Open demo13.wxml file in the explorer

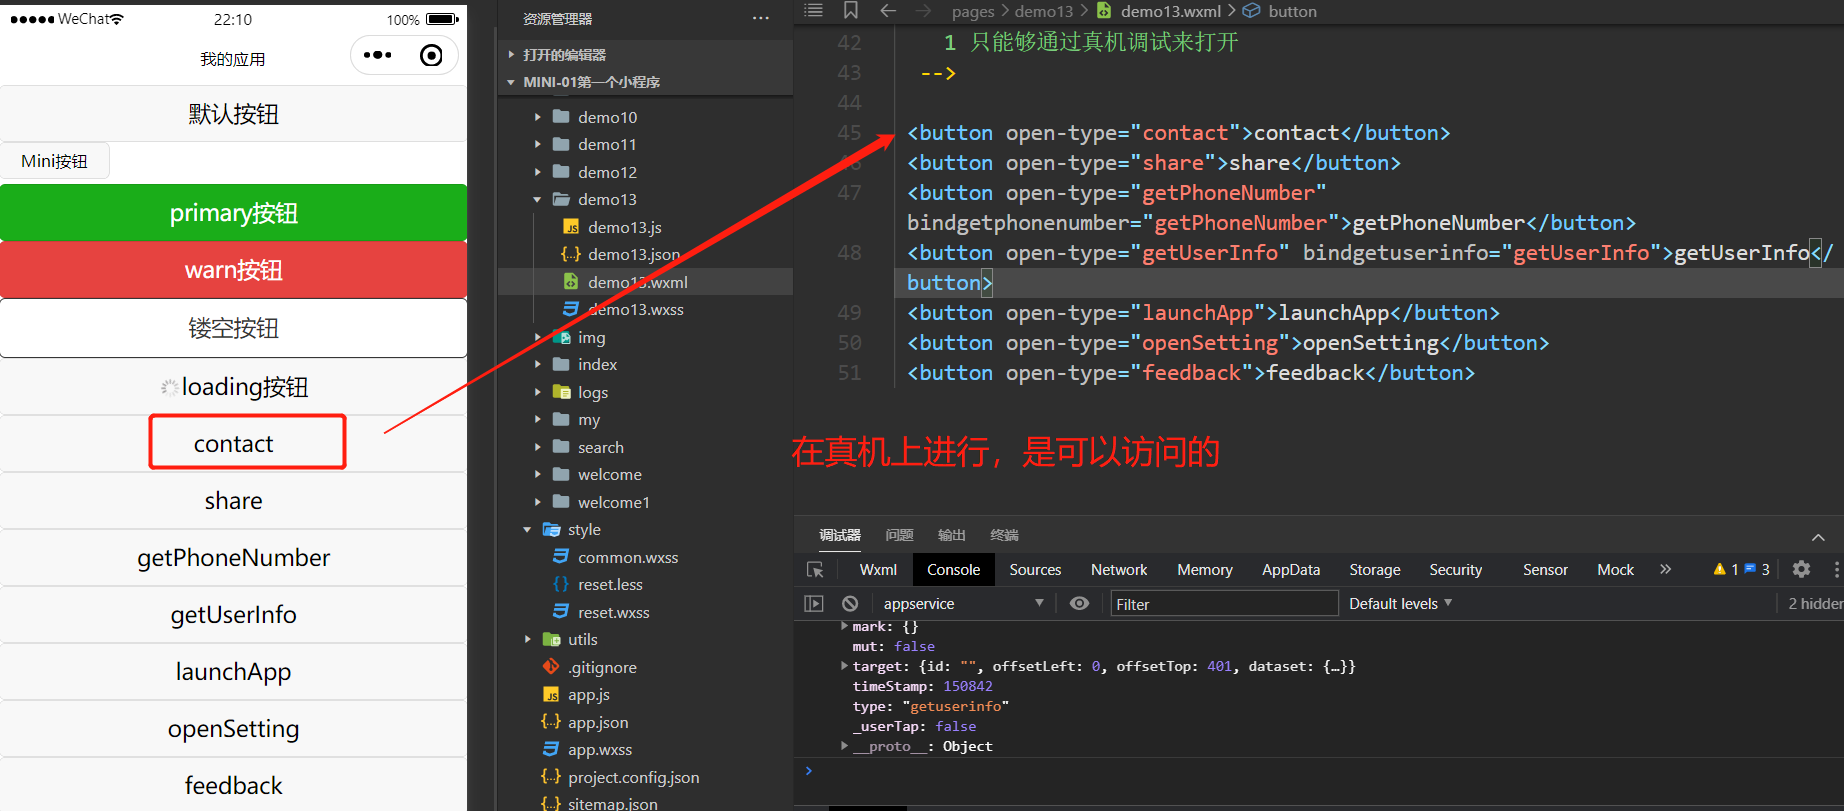[637, 282]
